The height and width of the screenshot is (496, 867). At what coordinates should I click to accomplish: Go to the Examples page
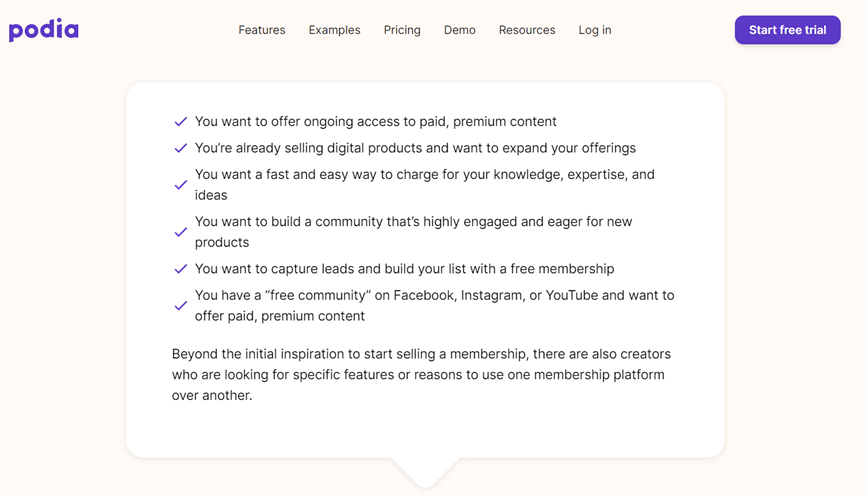point(334,30)
